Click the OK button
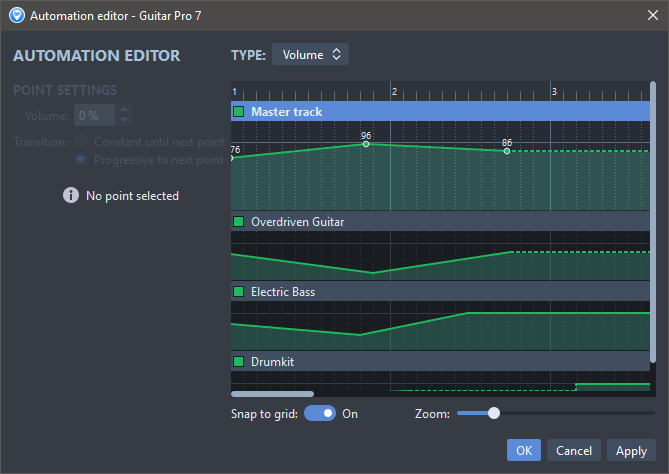This screenshot has height=474, width=669. [x=524, y=450]
